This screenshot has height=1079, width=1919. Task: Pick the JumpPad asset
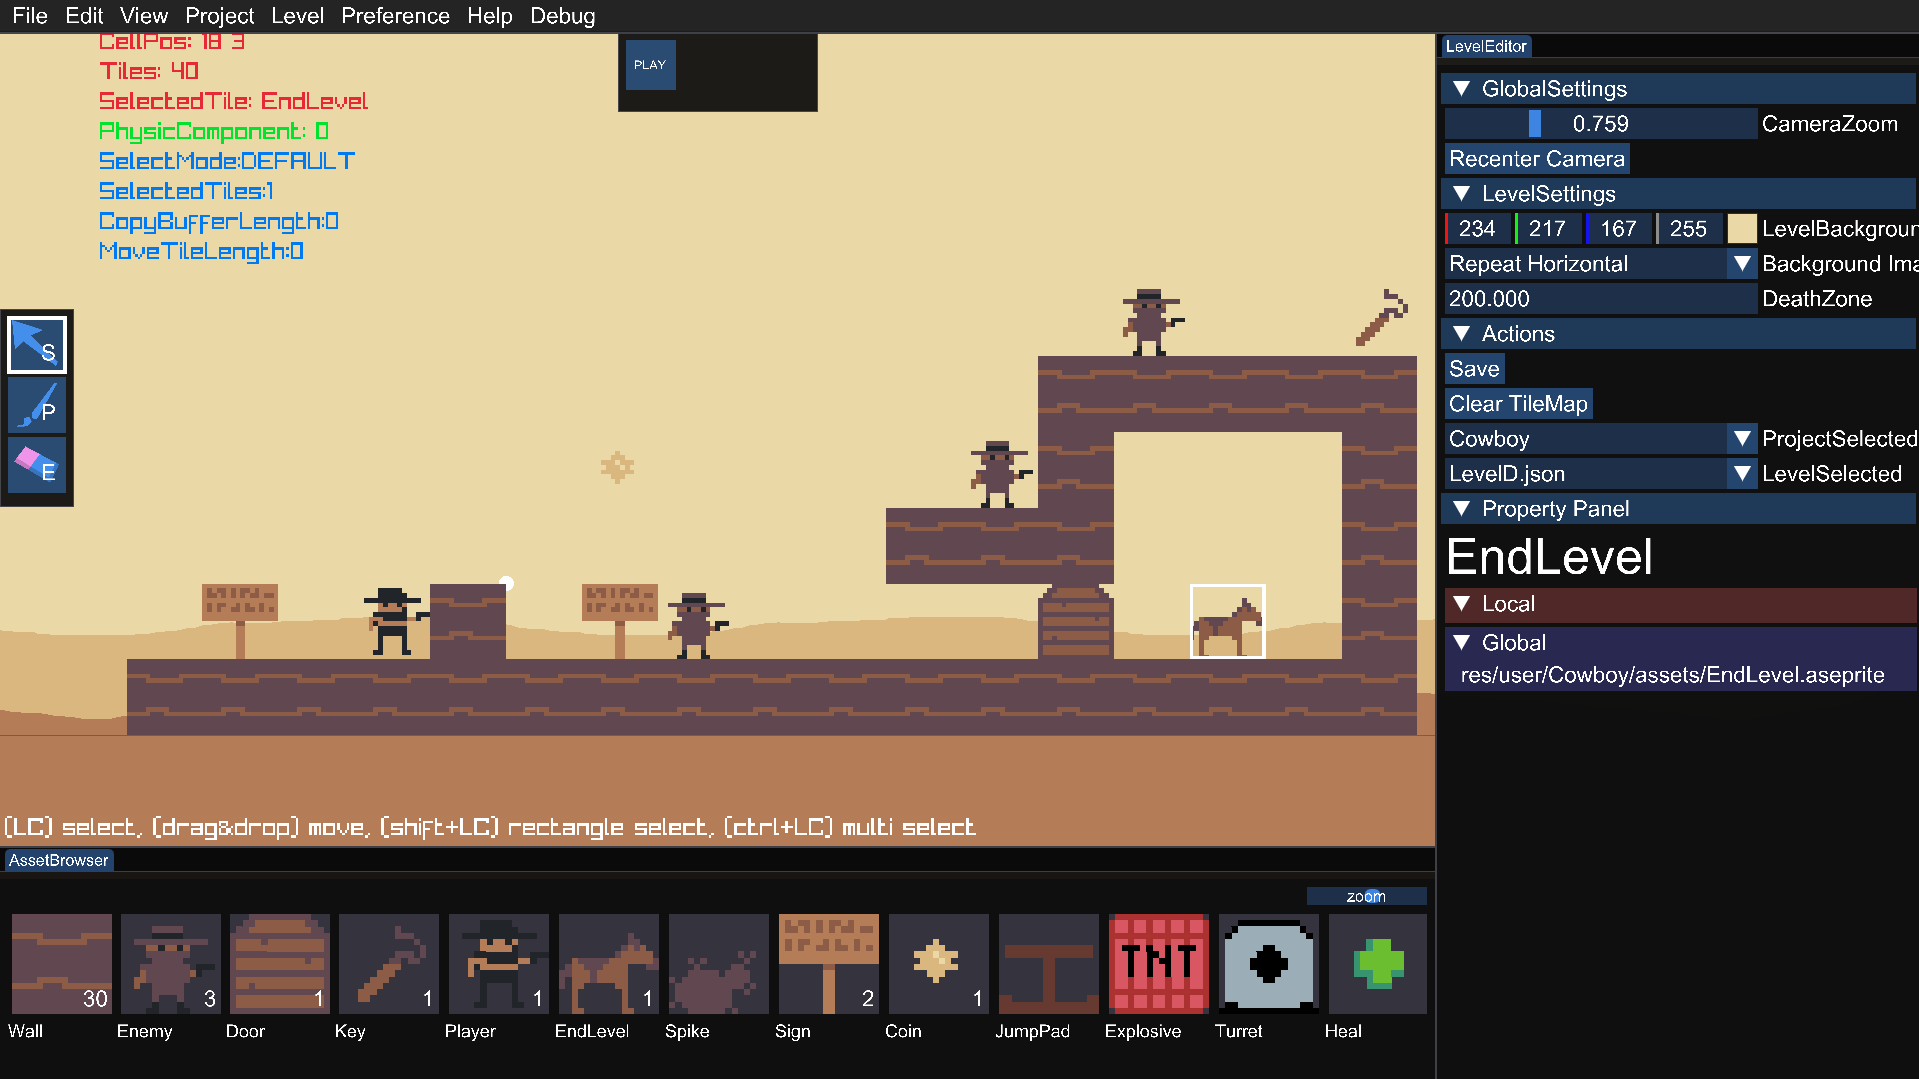(1048, 963)
